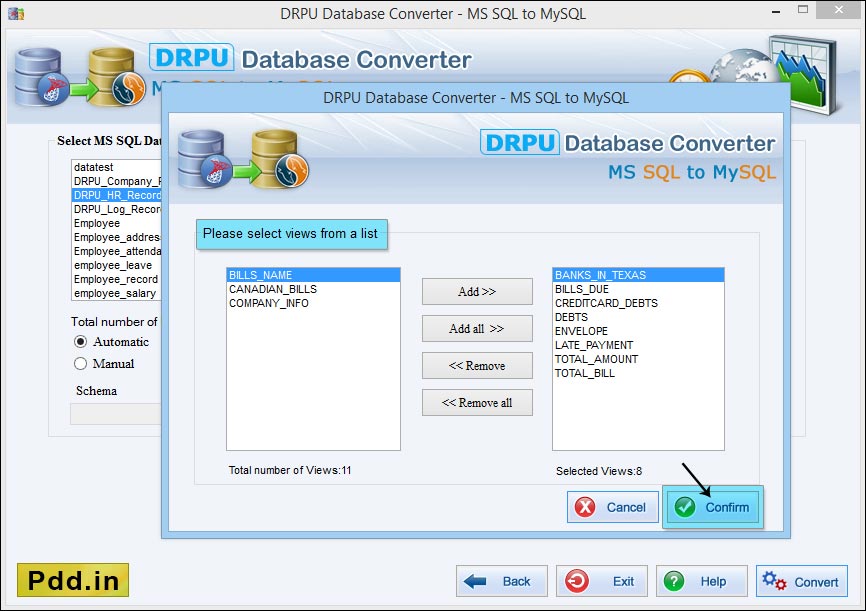
Task: Click the Add >> button
Action: pos(477,291)
